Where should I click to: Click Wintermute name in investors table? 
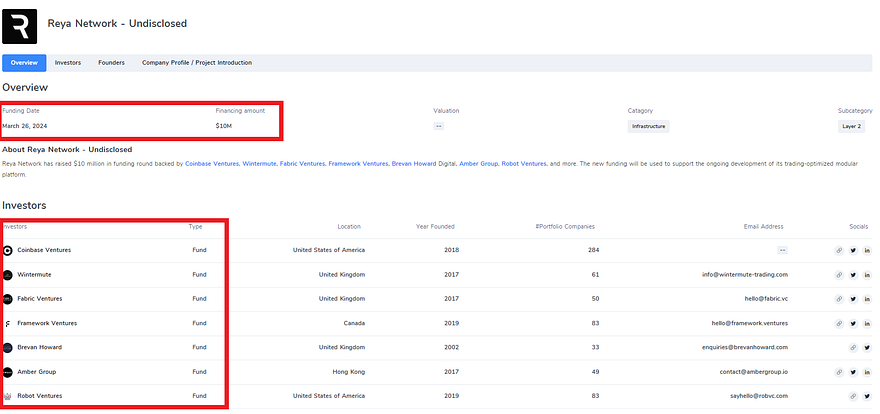[34, 275]
